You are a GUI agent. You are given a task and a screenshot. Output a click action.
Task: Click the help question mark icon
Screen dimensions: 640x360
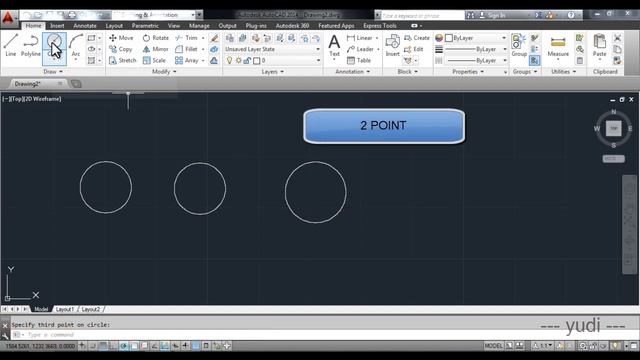click(x=571, y=15)
